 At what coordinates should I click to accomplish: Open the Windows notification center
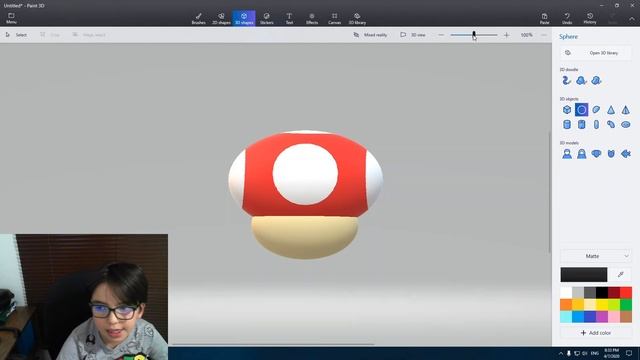pyautogui.click(x=629, y=353)
